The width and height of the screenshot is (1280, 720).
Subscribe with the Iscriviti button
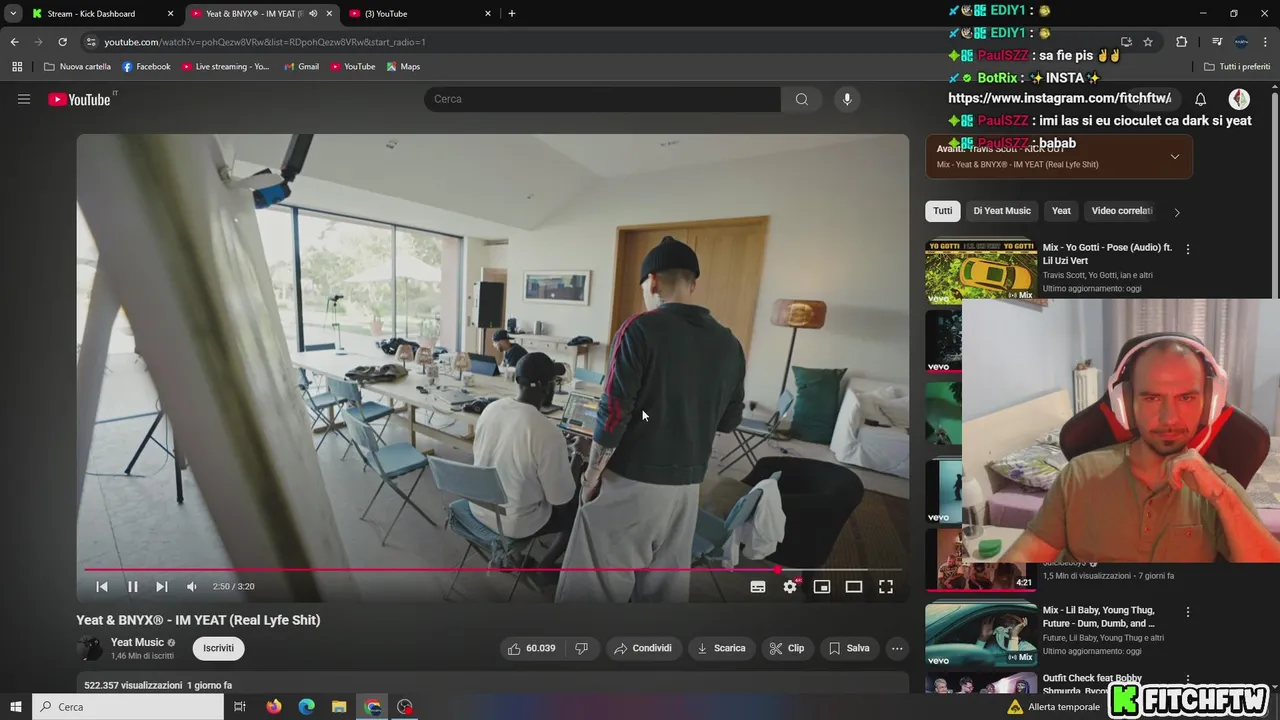218,648
